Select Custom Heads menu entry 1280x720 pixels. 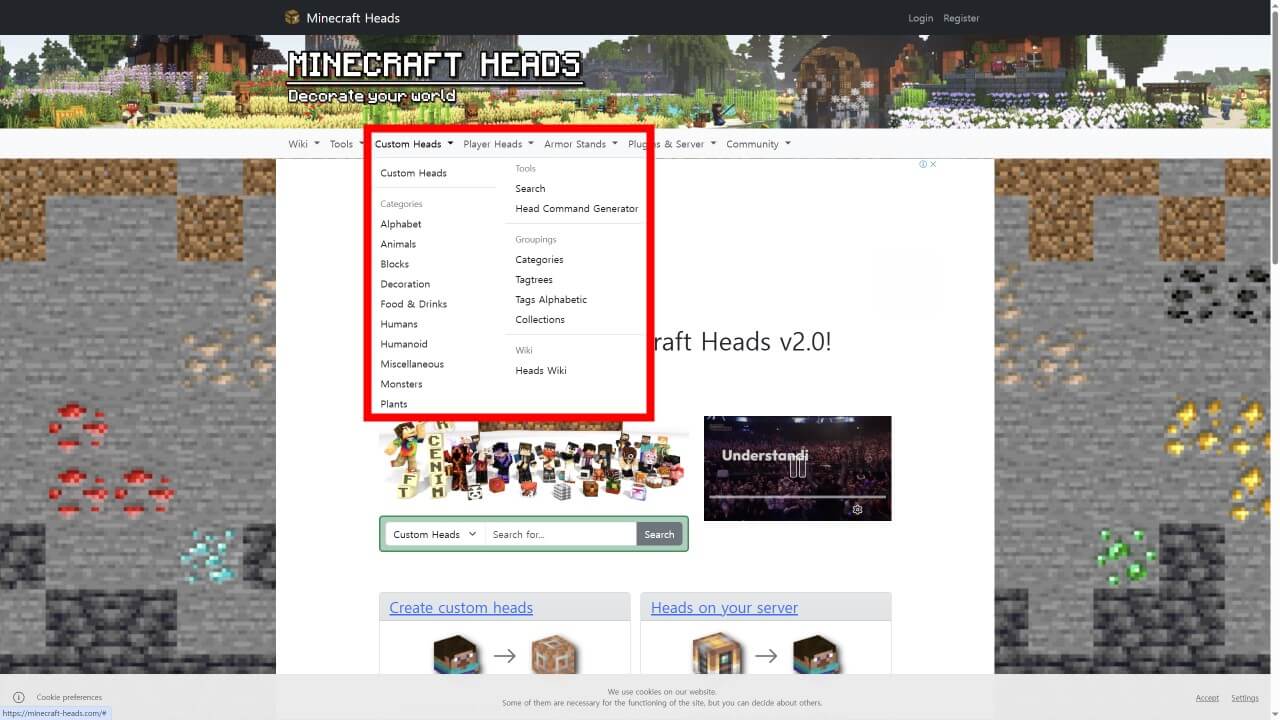413,173
